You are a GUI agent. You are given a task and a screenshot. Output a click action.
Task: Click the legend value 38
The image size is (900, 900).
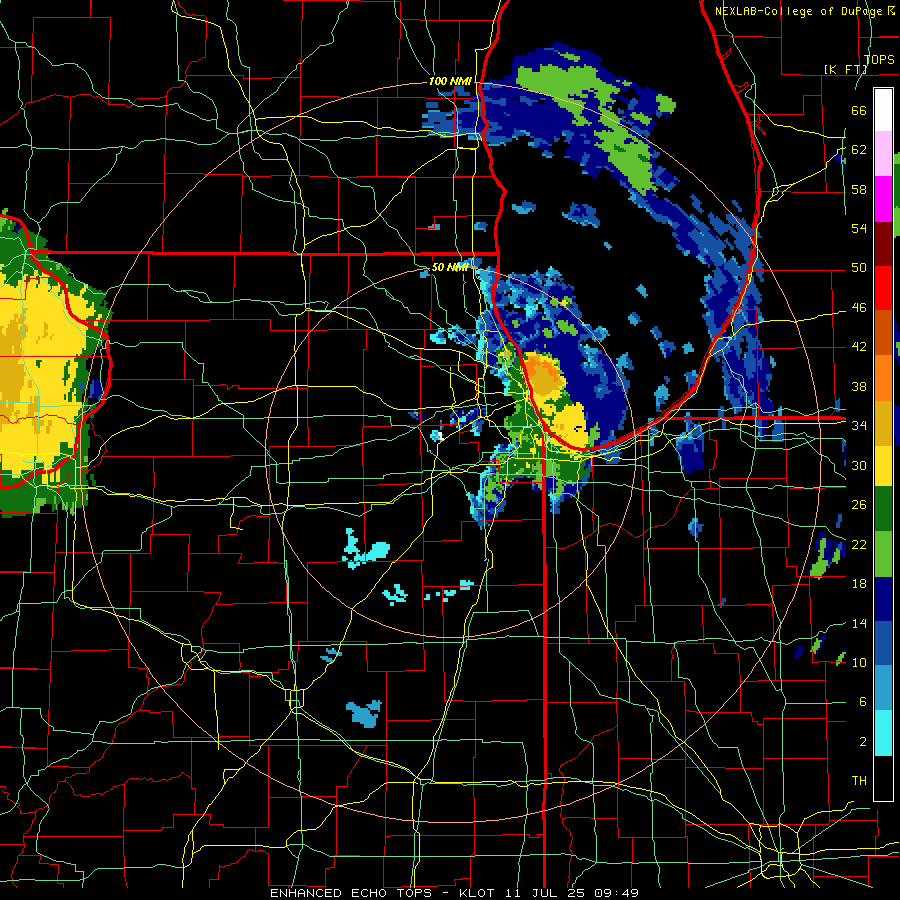coord(859,386)
